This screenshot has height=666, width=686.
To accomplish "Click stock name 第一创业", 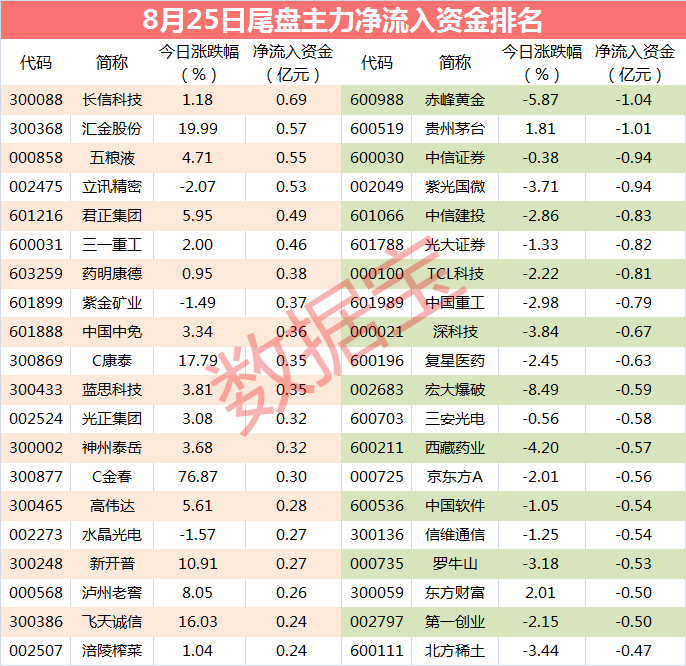I will (455, 622).
